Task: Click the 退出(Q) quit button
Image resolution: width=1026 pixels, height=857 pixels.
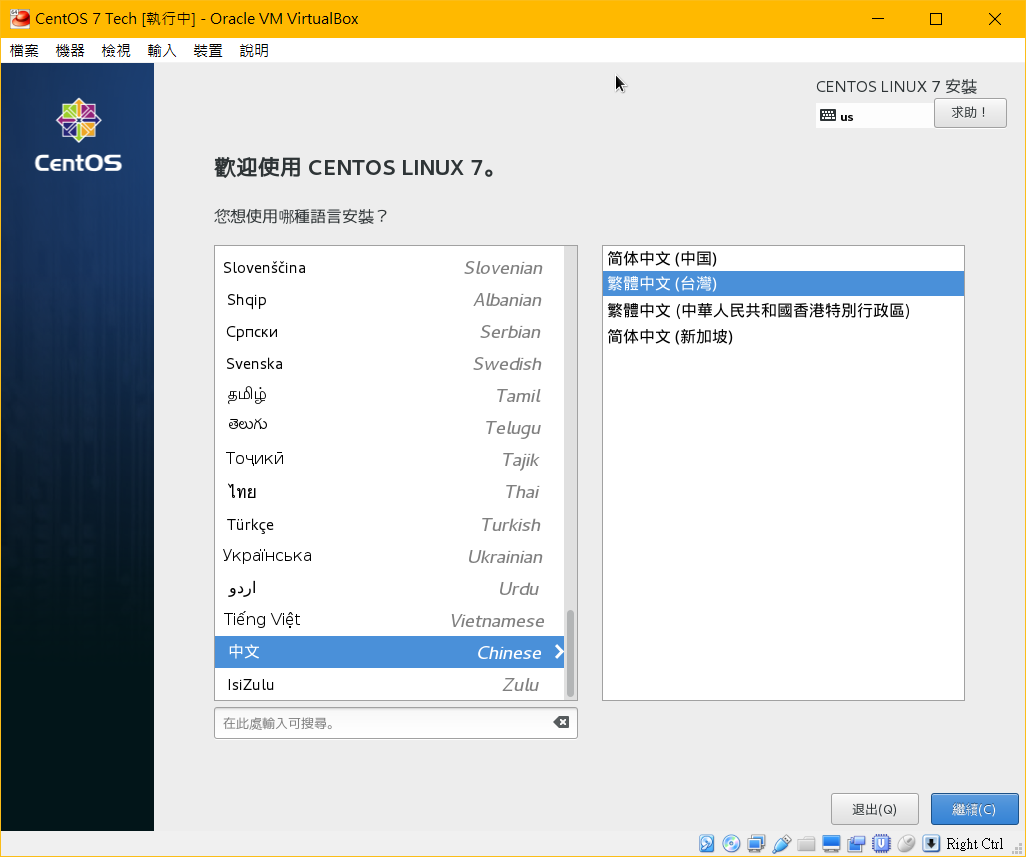Action: [x=874, y=809]
